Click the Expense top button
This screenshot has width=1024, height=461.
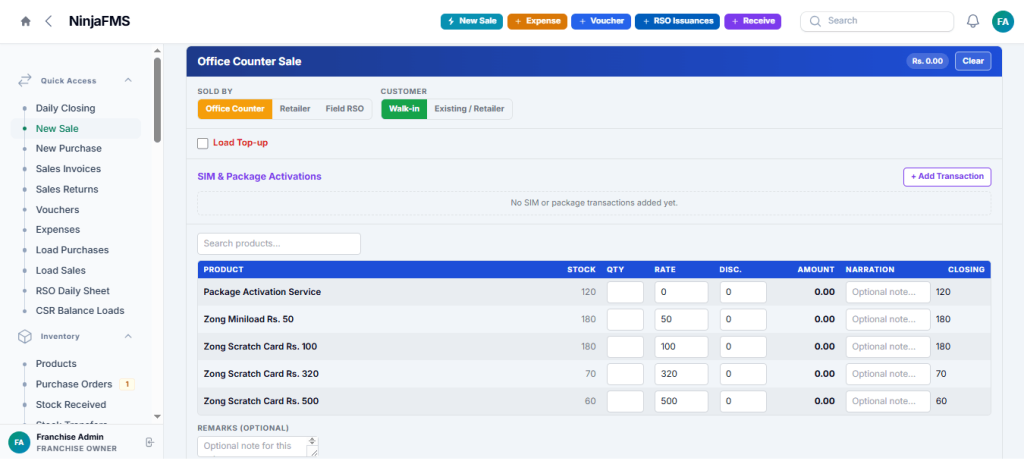click(537, 22)
